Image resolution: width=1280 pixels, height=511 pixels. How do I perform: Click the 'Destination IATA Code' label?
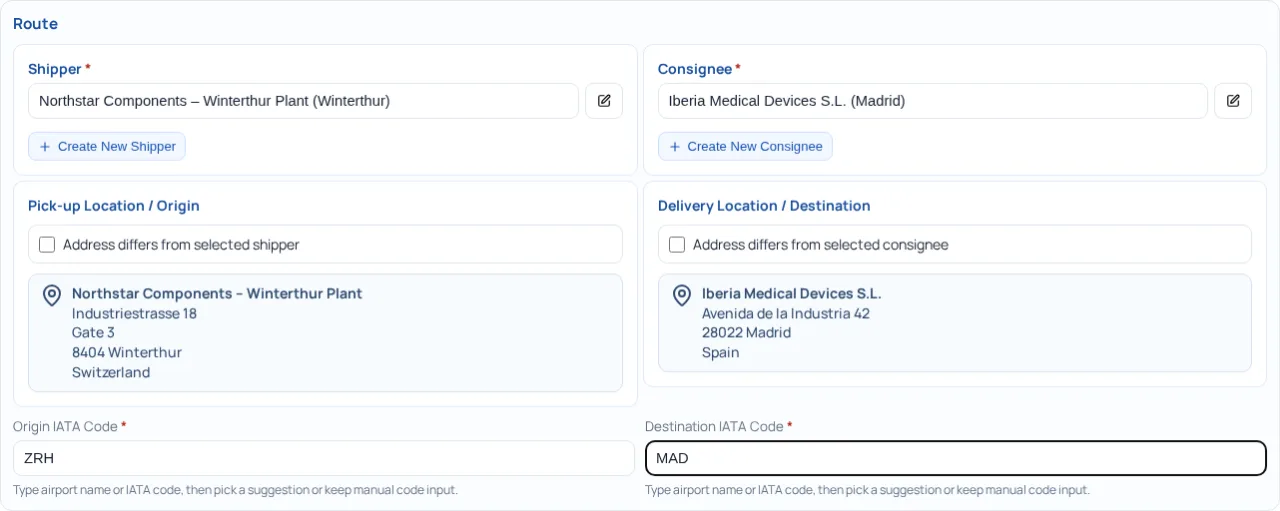coord(714,427)
